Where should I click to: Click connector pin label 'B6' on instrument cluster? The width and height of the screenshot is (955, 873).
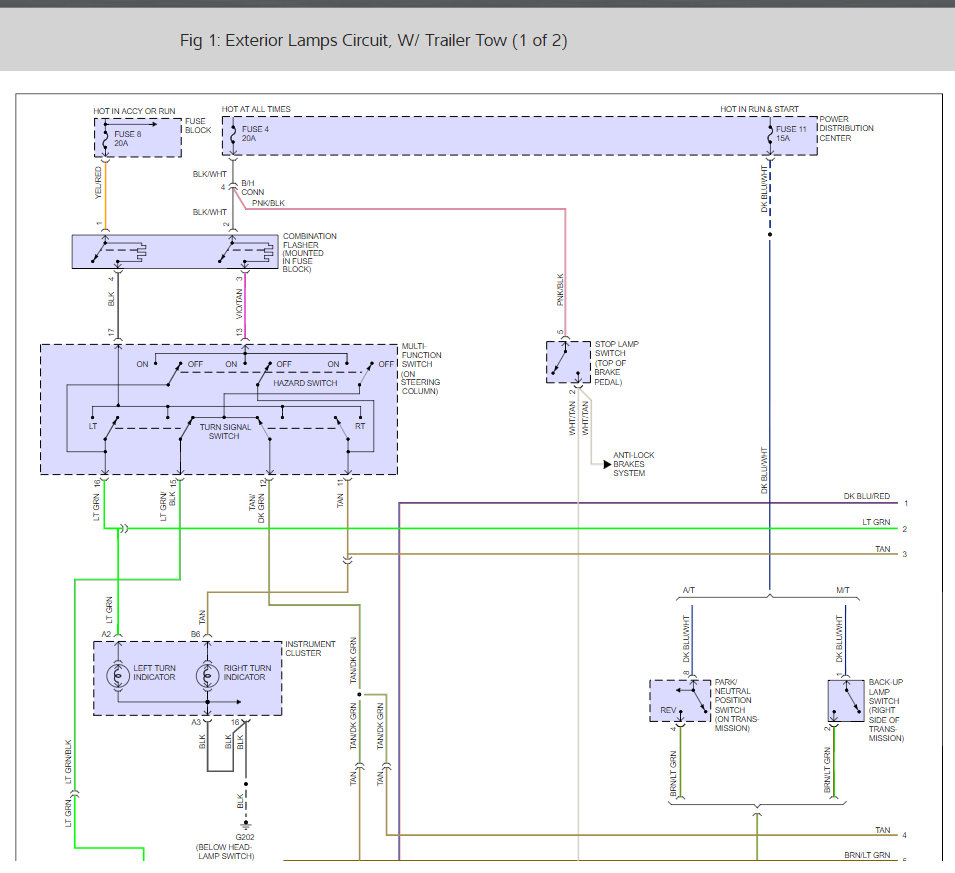point(196,634)
